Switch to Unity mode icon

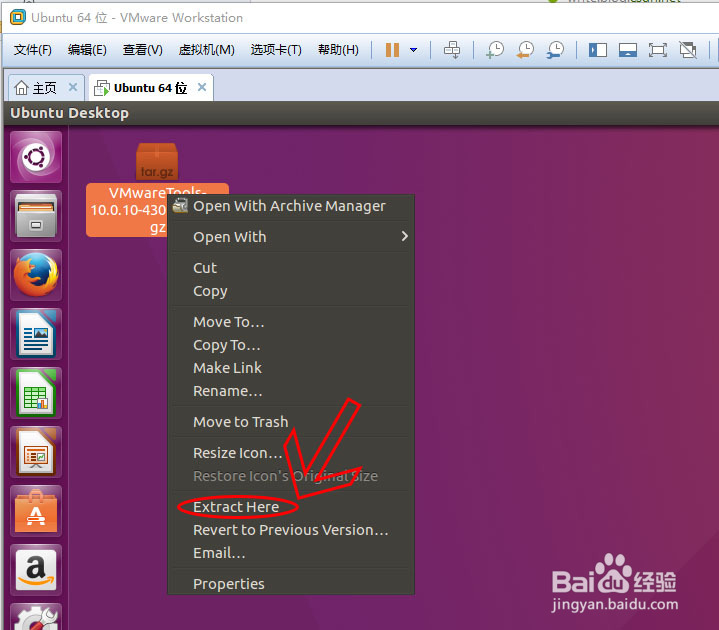click(688, 50)
